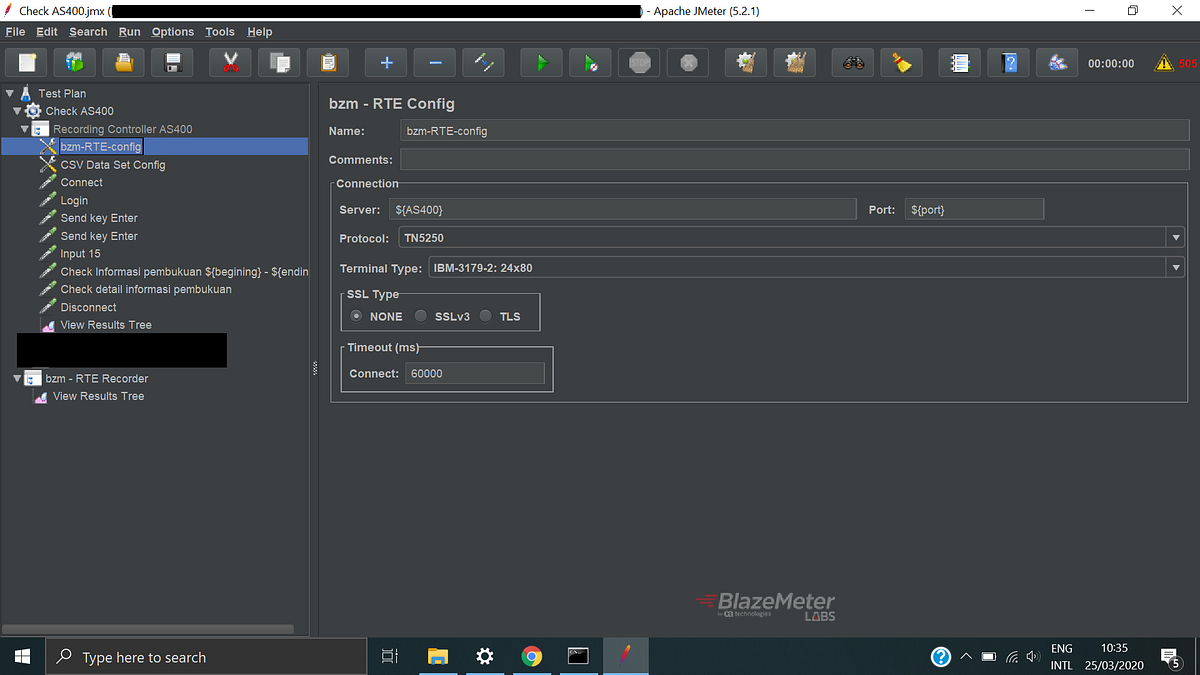The width and height of the screenshot is (1200, 675).
Task: Start the test with green play icon
Action: [x=541, y=63]
